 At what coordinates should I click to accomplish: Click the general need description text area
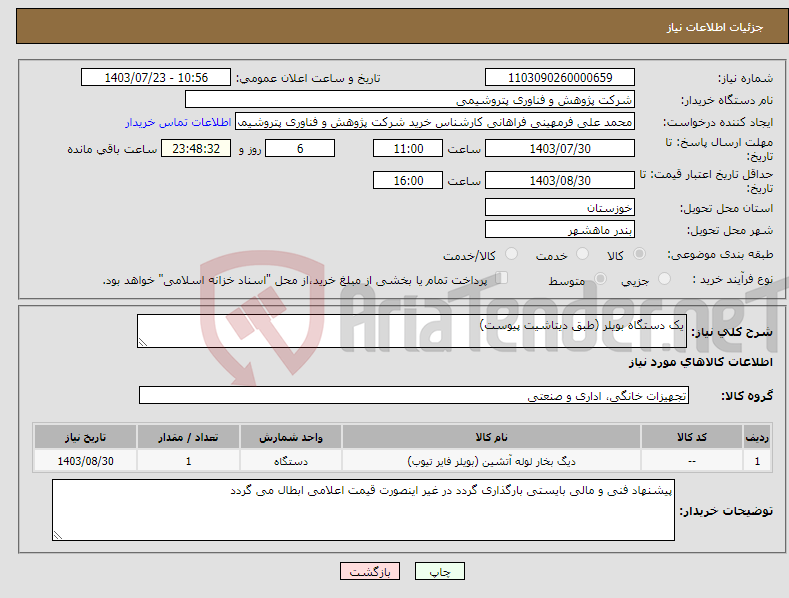click(412, 331)
